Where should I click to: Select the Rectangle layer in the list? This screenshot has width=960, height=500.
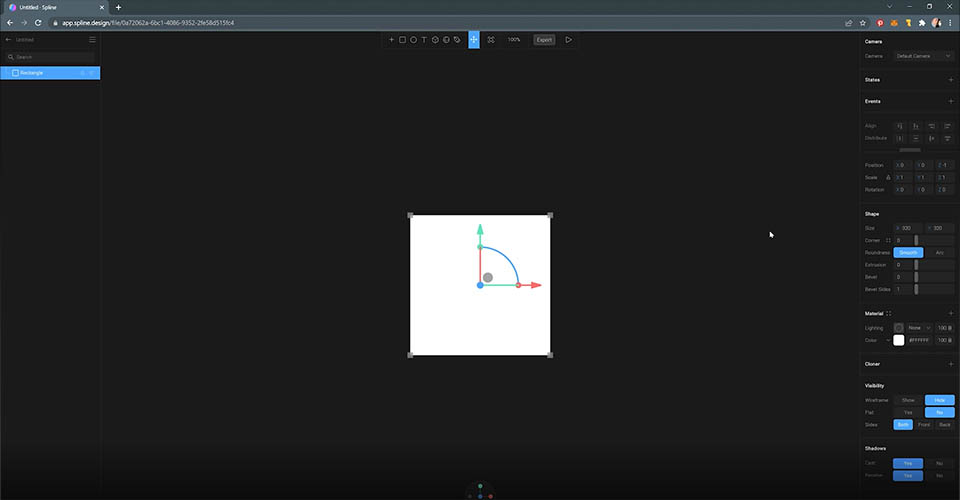(50, 73)
